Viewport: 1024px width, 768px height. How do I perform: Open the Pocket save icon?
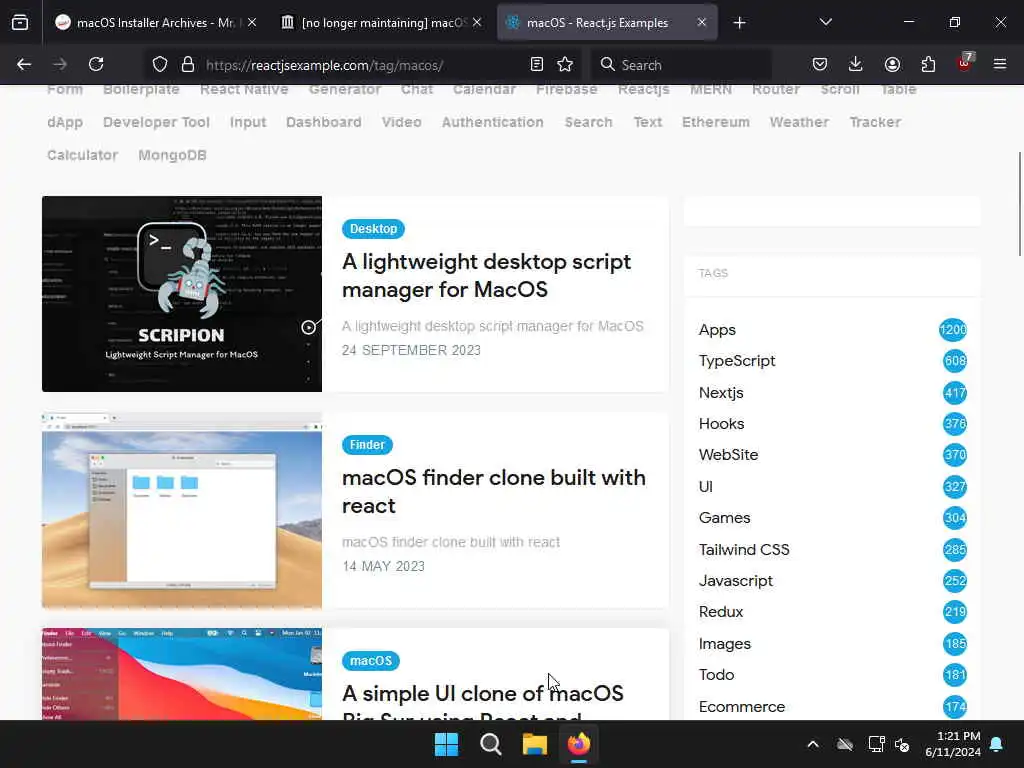[820, 65]
